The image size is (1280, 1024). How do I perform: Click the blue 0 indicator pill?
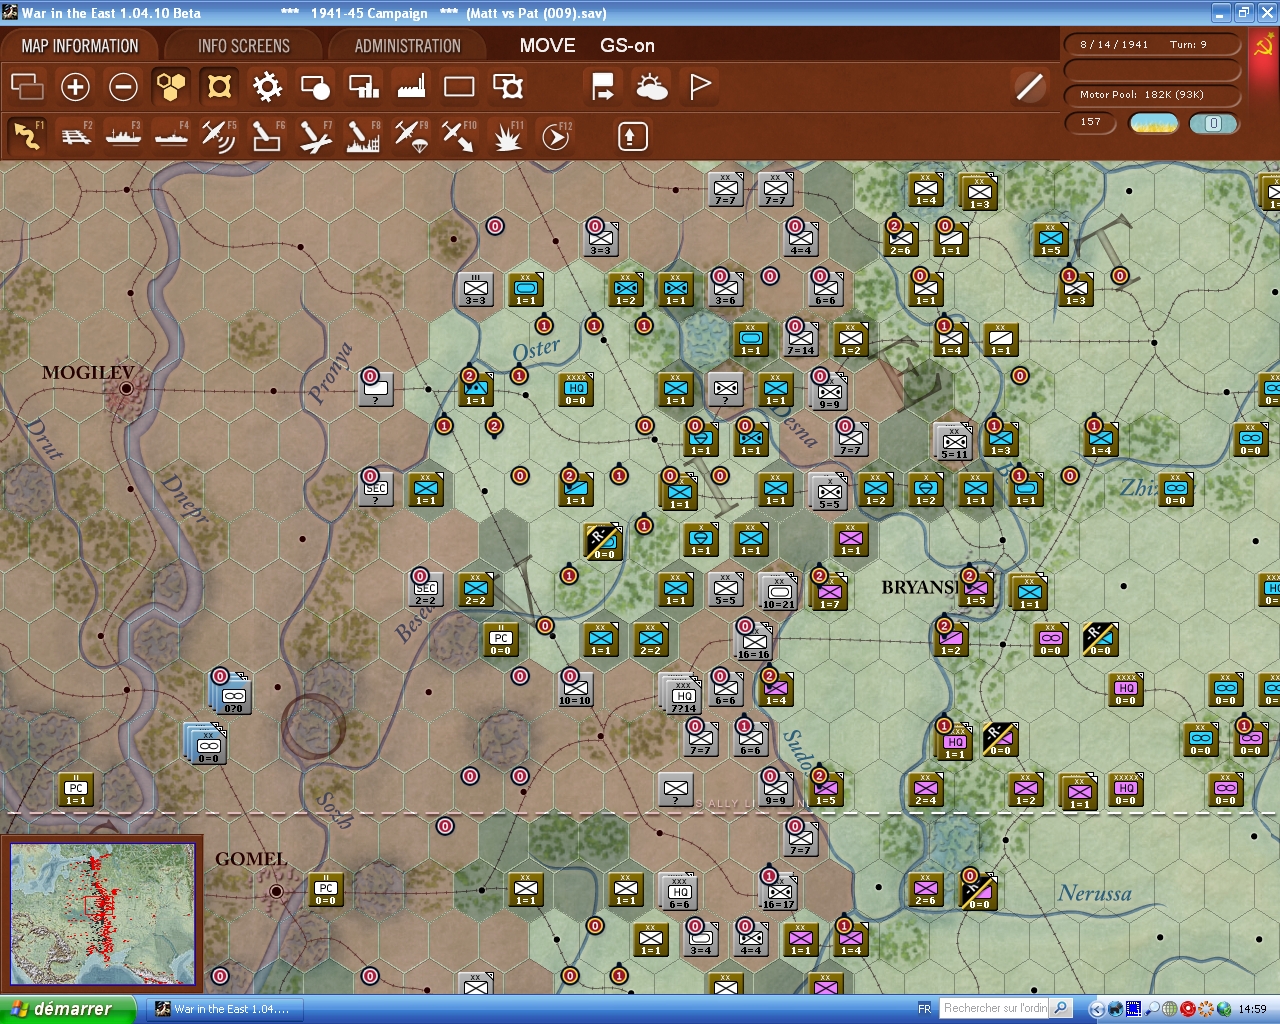pyautogui.click(x=1213, y=123)
